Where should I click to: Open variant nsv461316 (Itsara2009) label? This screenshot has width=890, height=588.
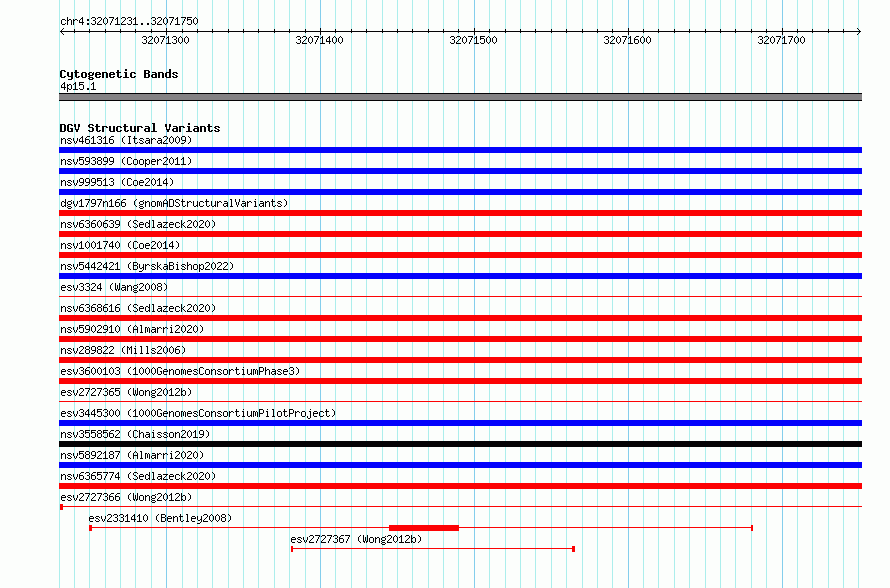126,140
